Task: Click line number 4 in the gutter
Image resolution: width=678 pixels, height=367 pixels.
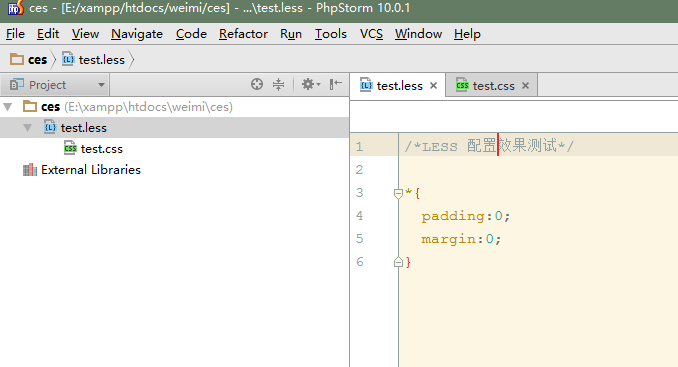Action: pyautogui.click(x=359, y=215)
